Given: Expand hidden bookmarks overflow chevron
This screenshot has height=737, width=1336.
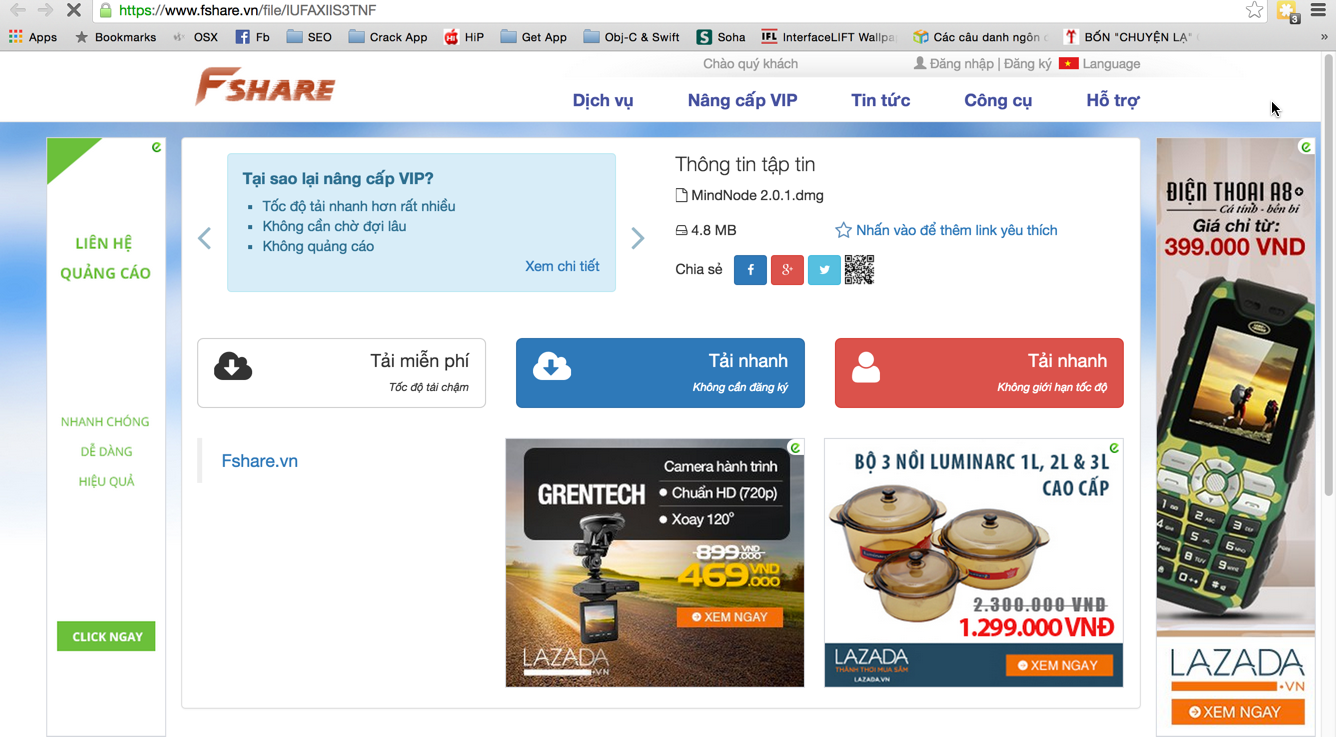Looking at the screenshot, I should [1324, 37].
